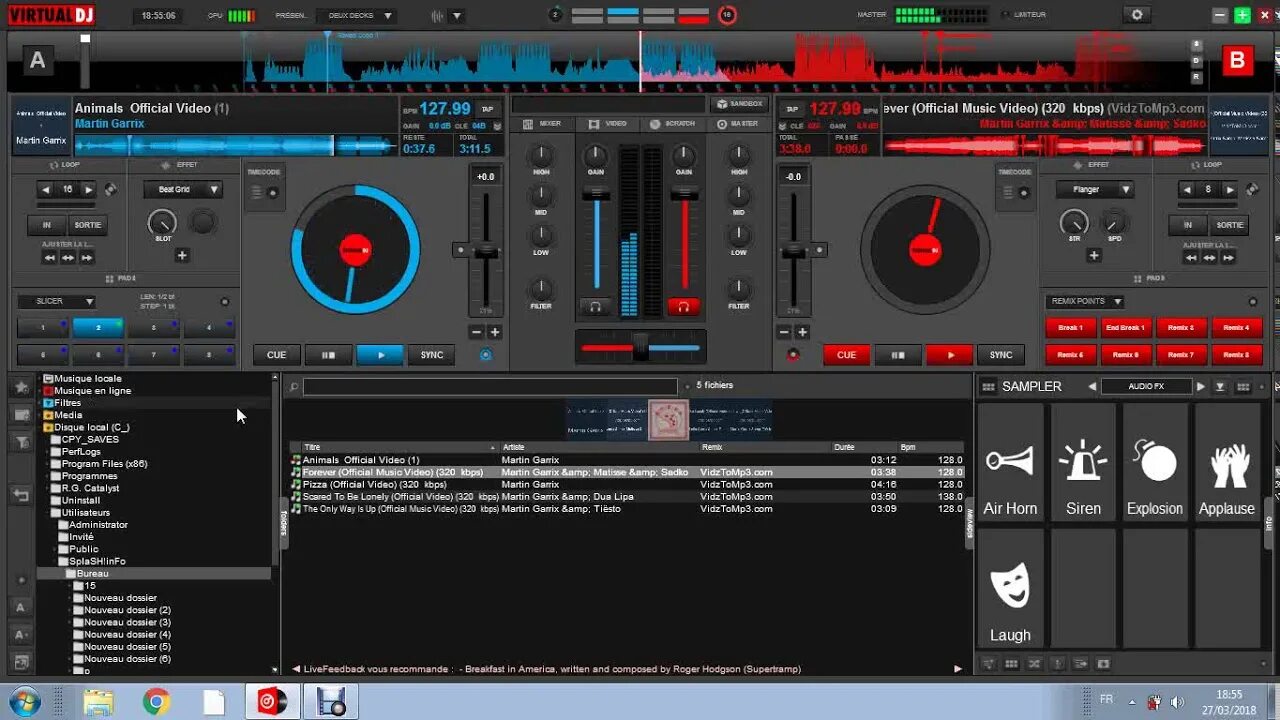Viewport: 1280px width, 720px height.
Task: Toggle right channel red headphone cue
Action: click(x=684, y=306)
